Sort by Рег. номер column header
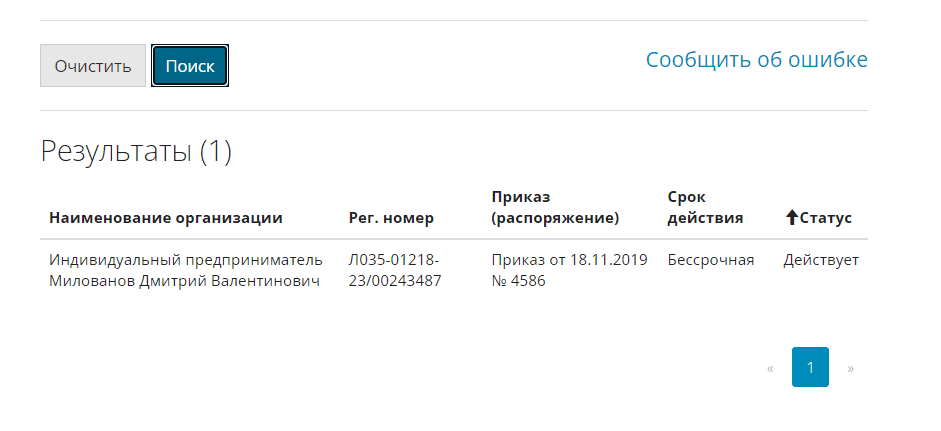This screenshot has height=431, width=941. (391, 218)
